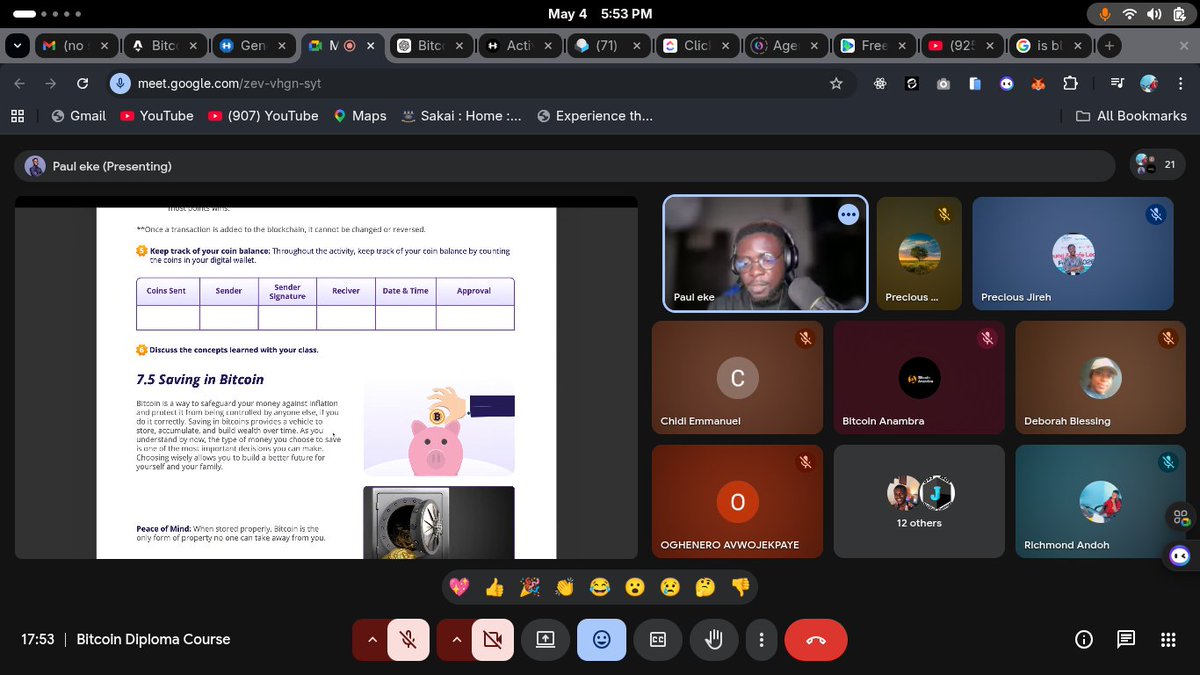This screenshot has height=675, width=1200.
Task: Toggle the emoji reactions bar button
Action: point(601,640)
